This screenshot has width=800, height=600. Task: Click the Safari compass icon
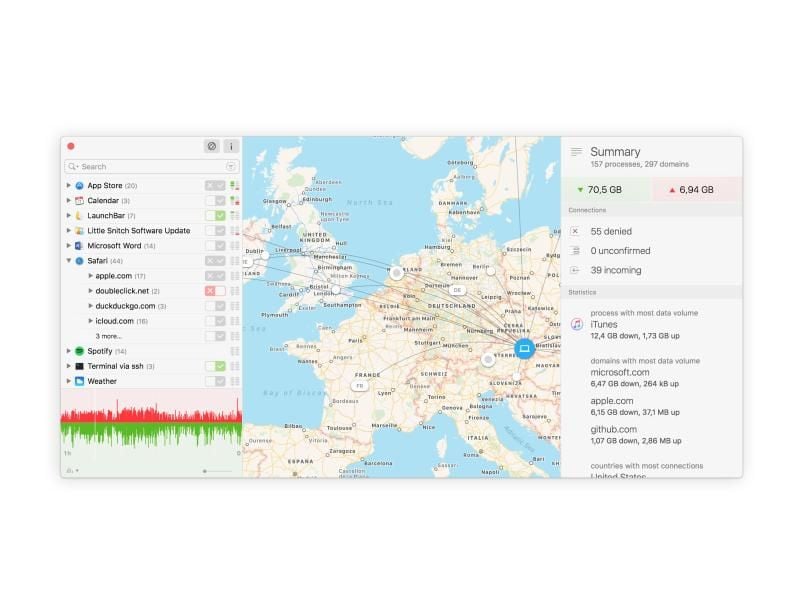80,261
